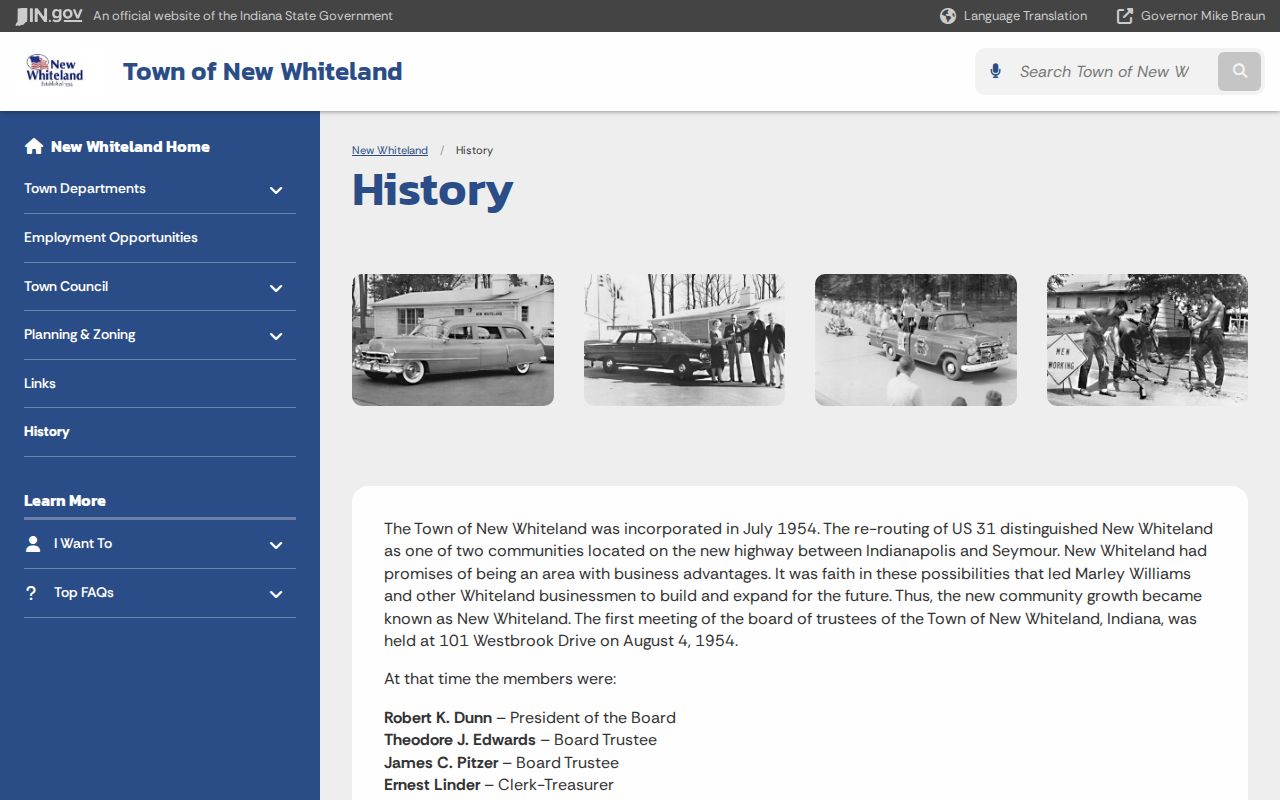Click the New Whiteland breadcrumb link
Viewport: 1280px width, 800px height.
[390, 150]
